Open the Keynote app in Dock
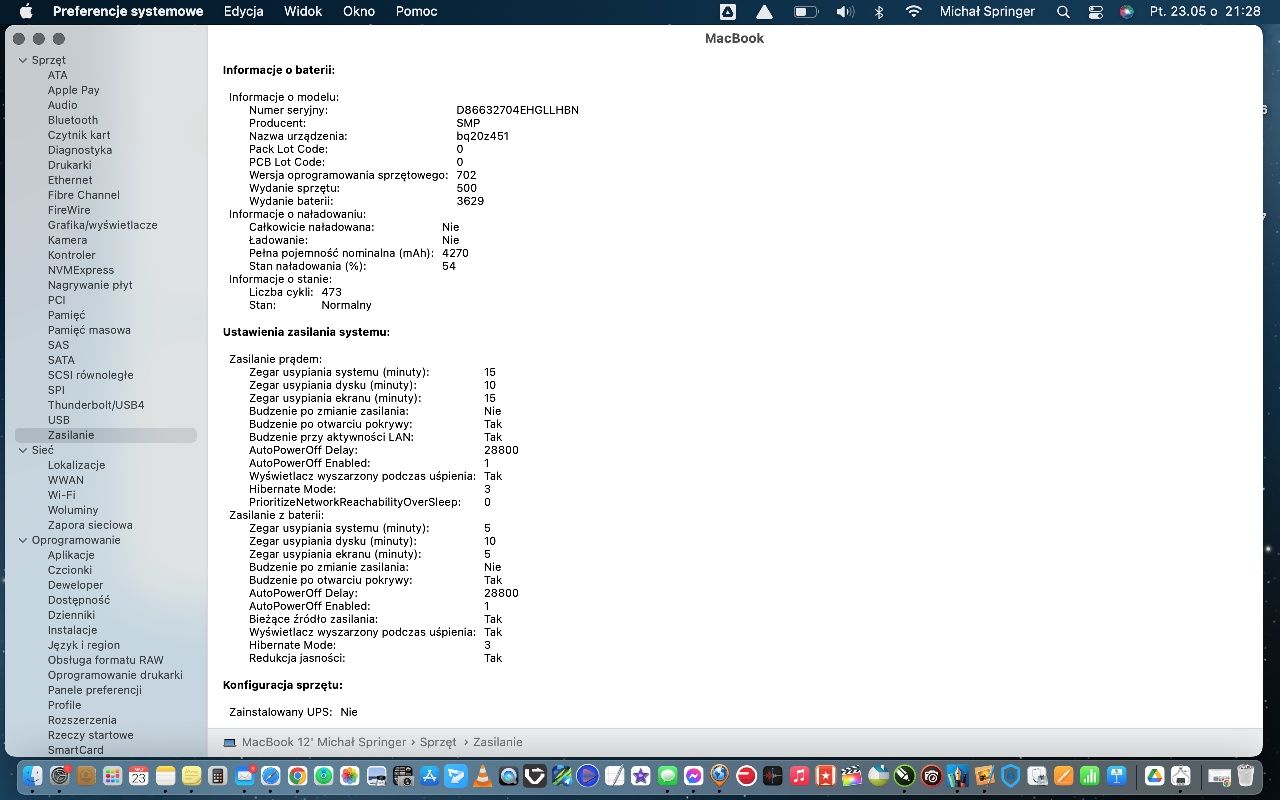This screenshot has height=800, width=1280. [1116, 776]
